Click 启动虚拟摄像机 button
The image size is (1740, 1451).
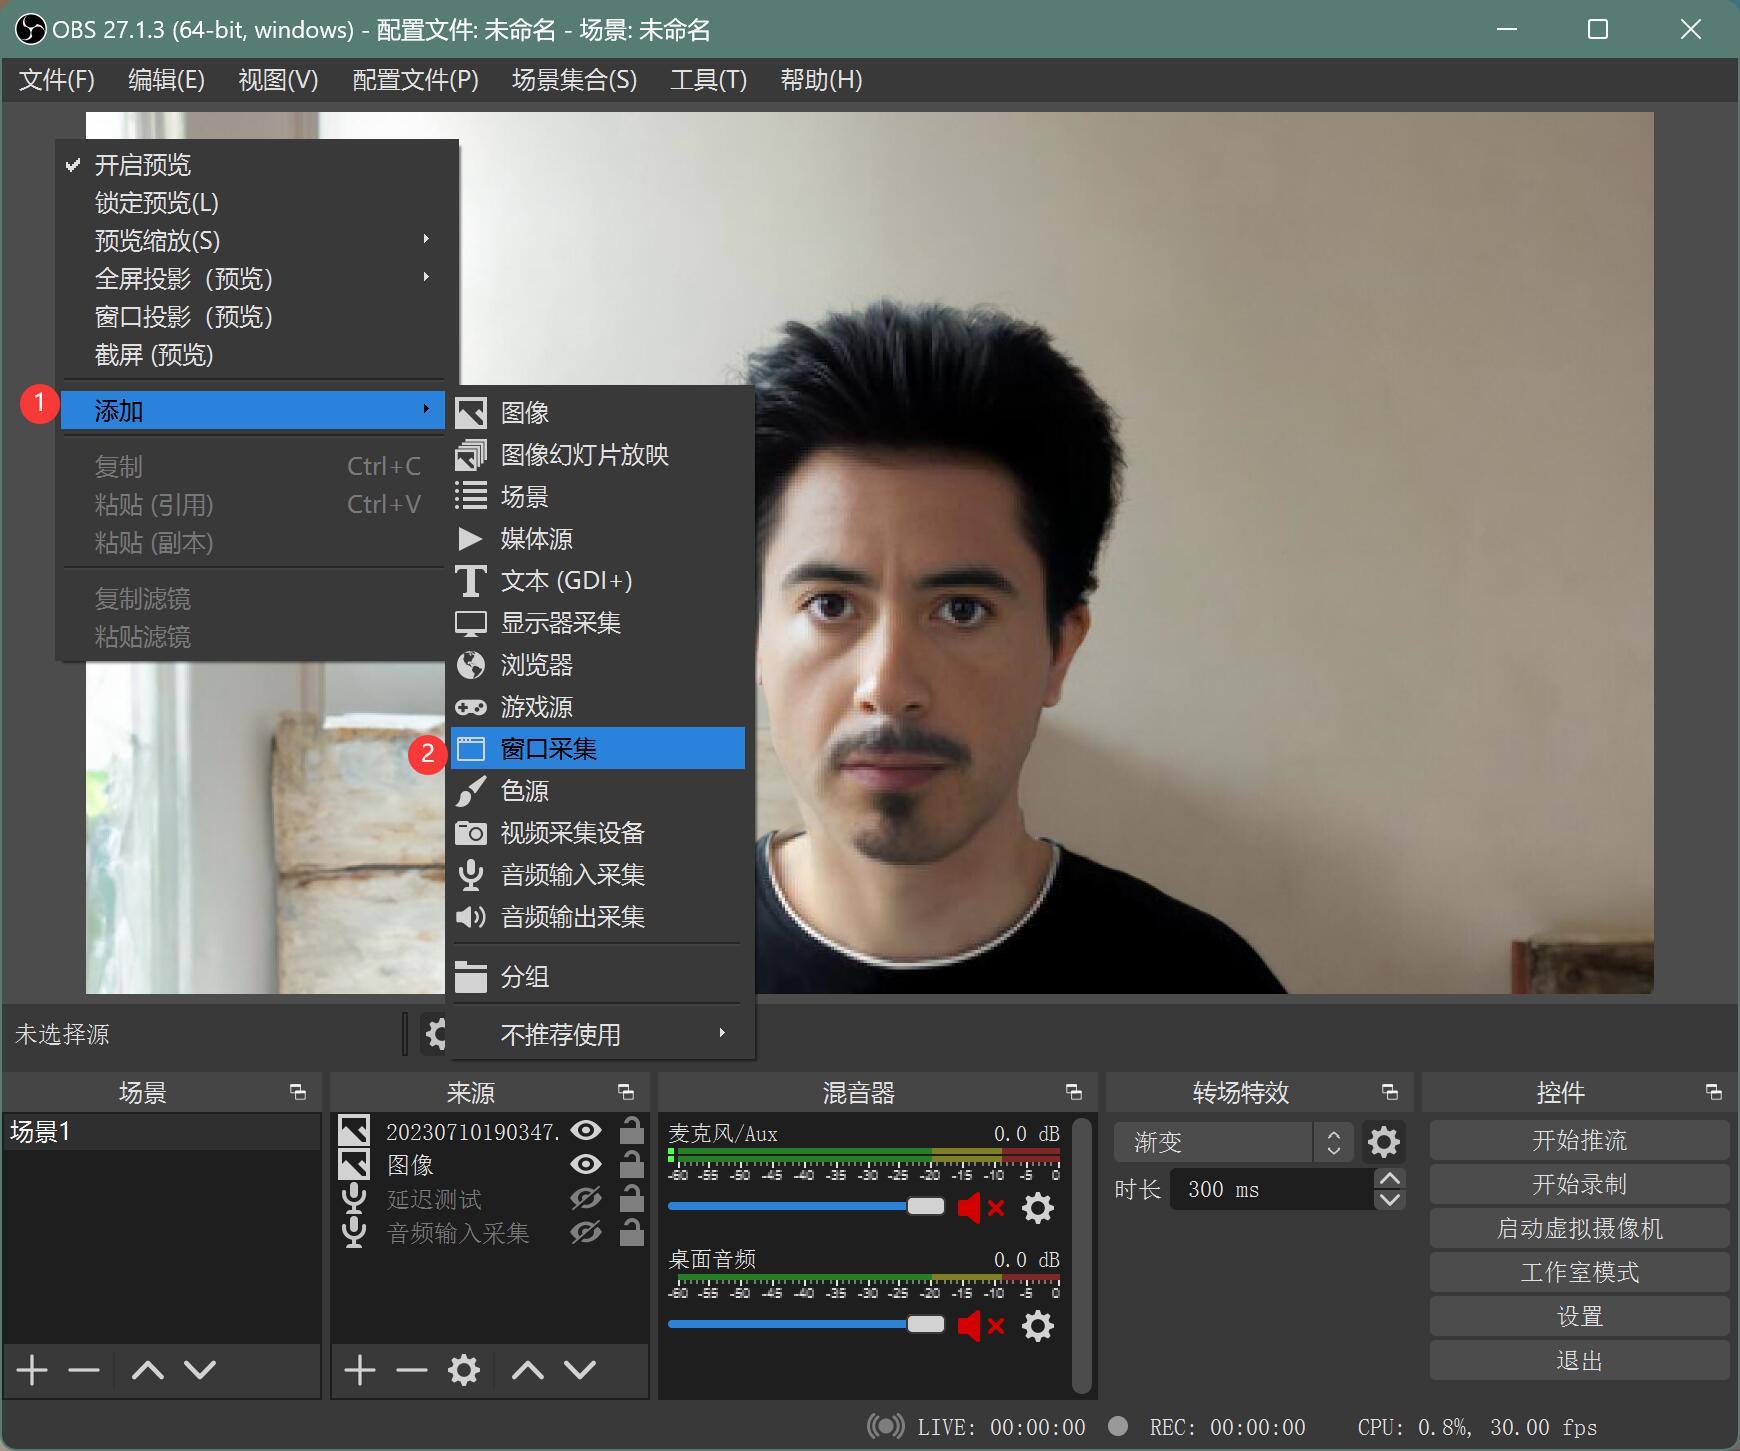point(1579,1229)
